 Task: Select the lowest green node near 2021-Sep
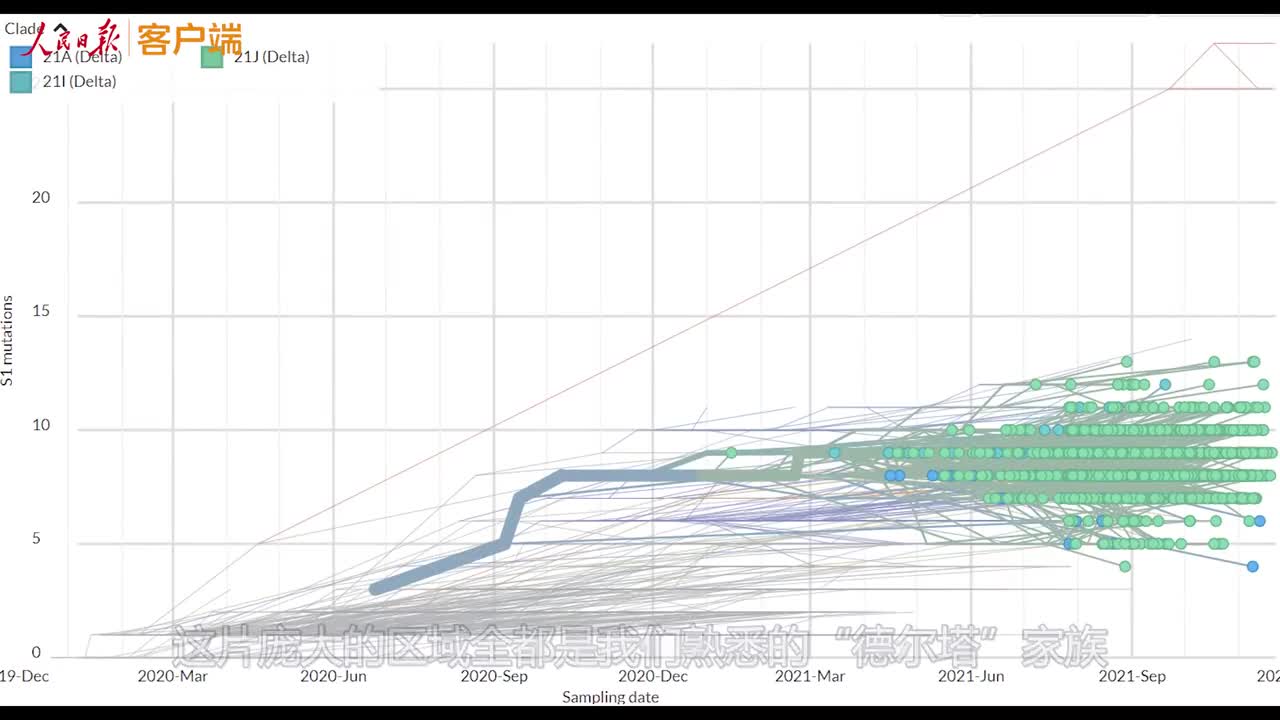[1125, 566]
